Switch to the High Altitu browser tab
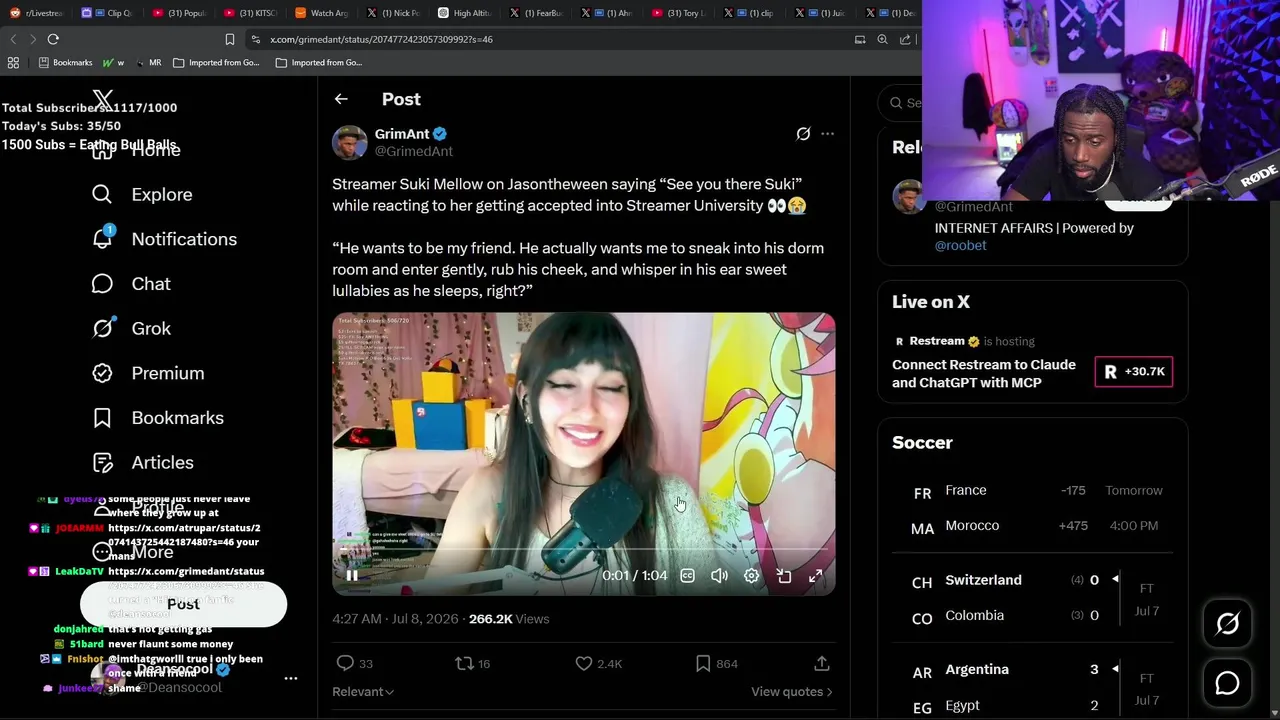 coord(467,13)
